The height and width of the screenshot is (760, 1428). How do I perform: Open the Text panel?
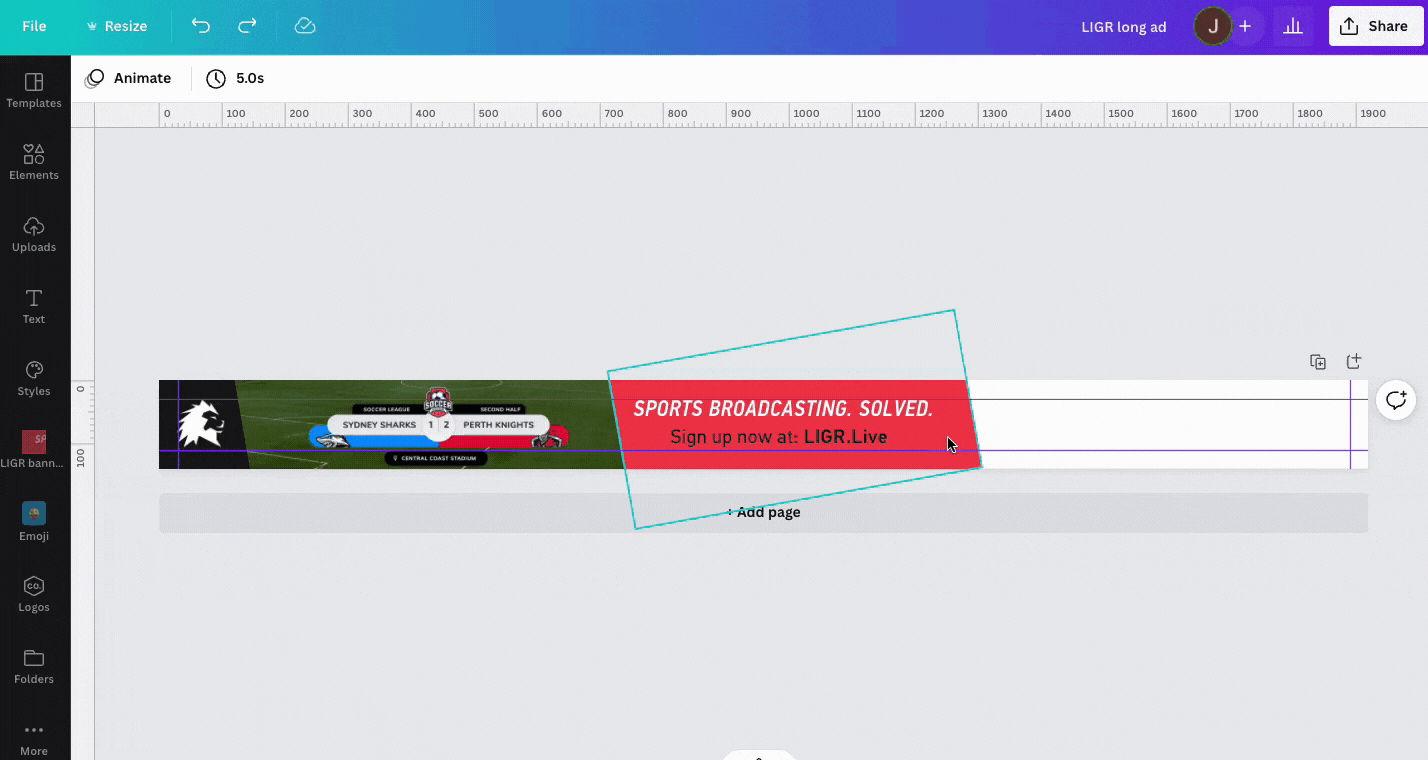[x=34, y=305]
